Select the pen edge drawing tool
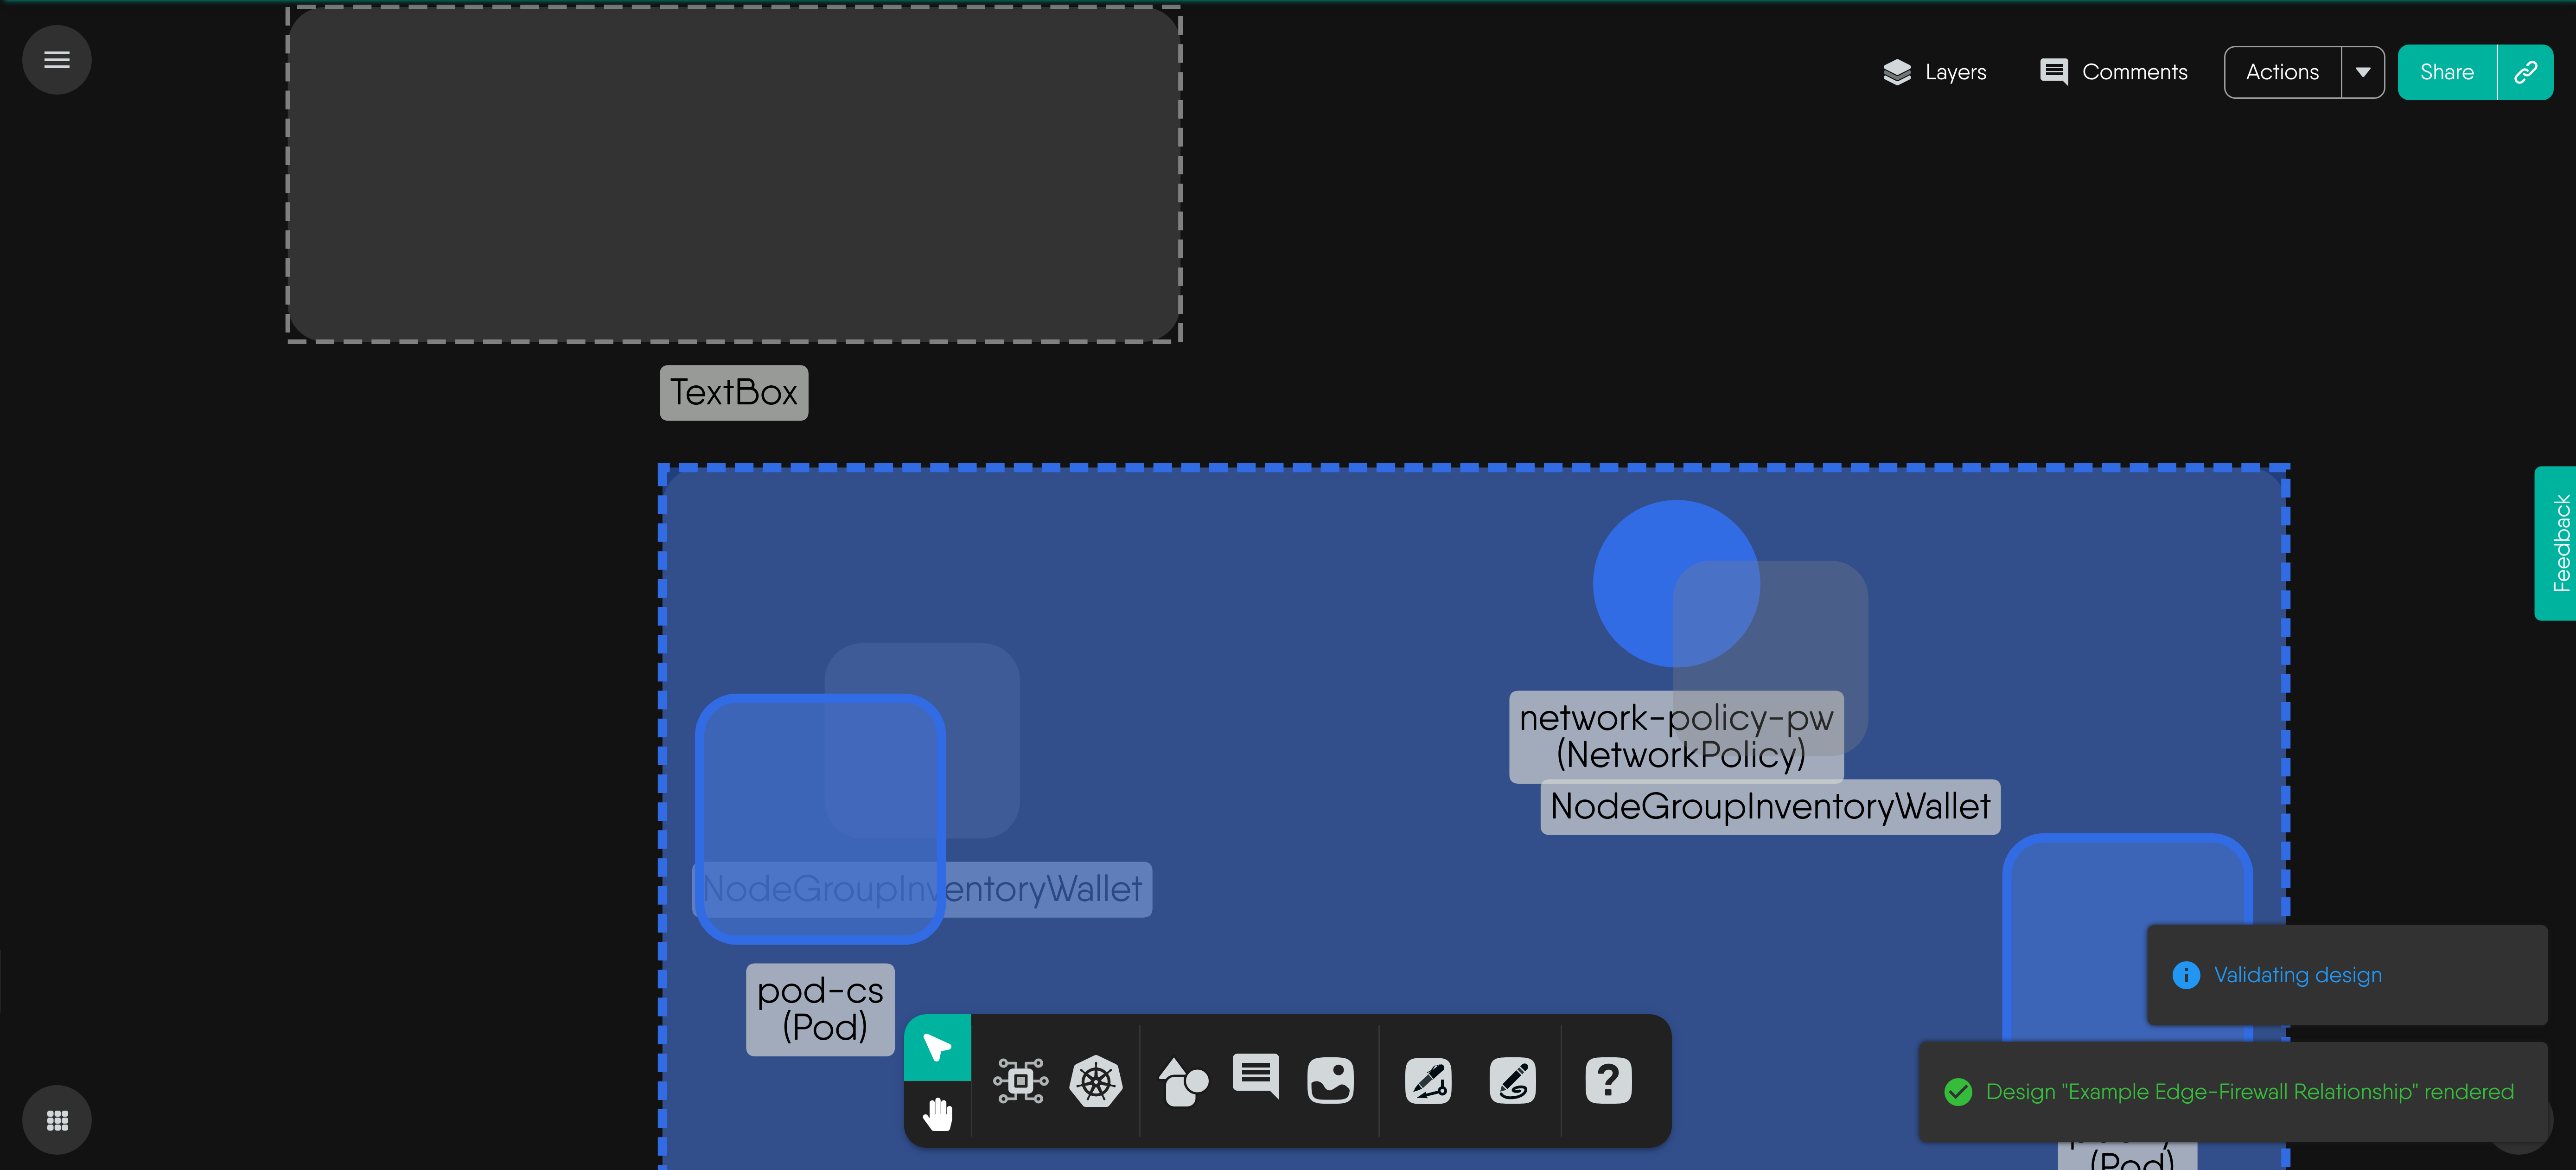The height and width of the screenshot is (1170, 2576). pyautogui.click(x=1428, y=1080)
